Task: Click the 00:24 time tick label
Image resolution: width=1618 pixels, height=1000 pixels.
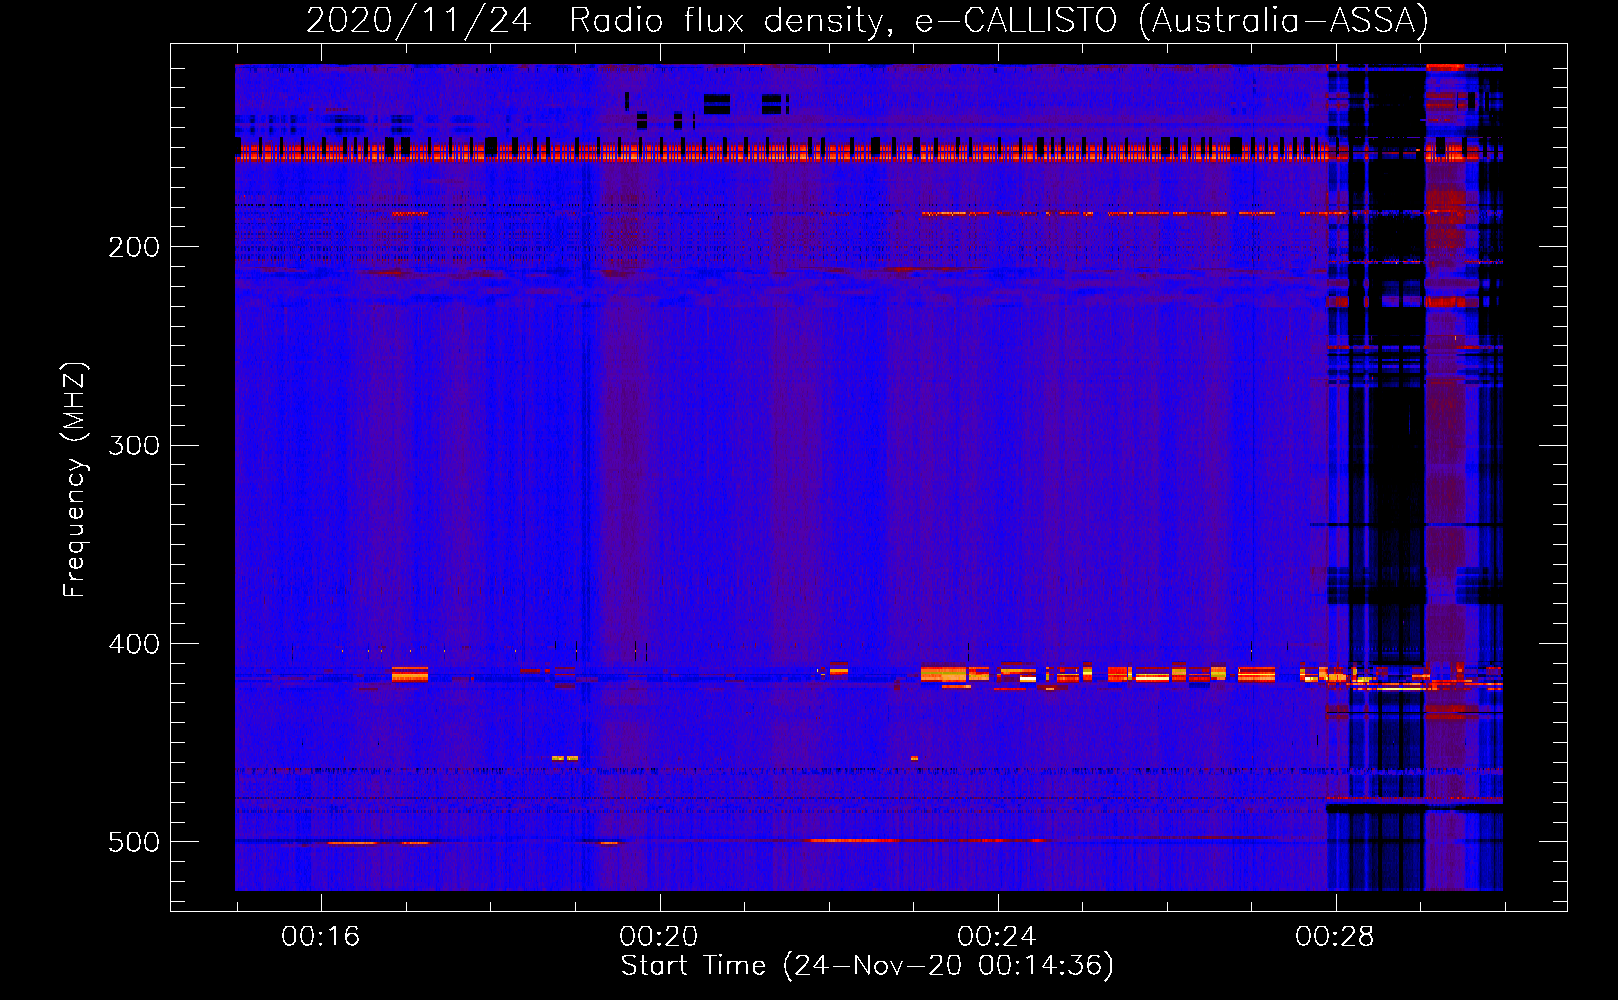Action: click(996, 937)
